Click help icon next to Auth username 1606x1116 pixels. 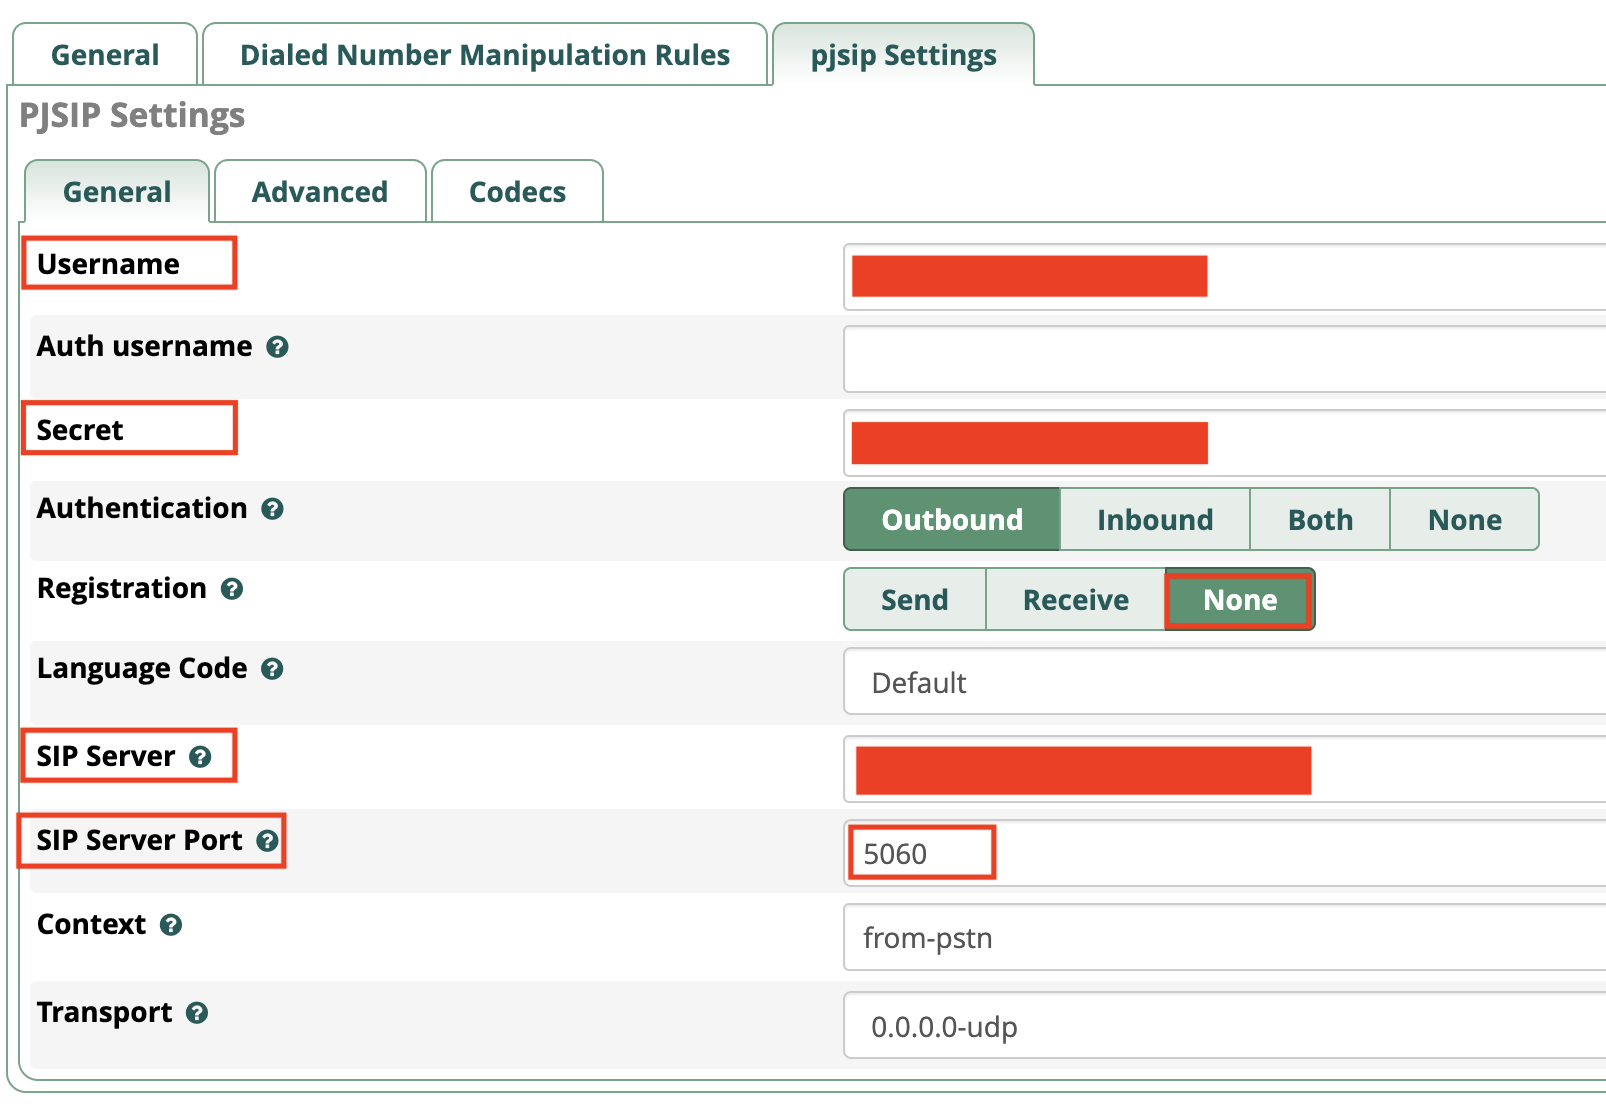[x=277, y=347]
